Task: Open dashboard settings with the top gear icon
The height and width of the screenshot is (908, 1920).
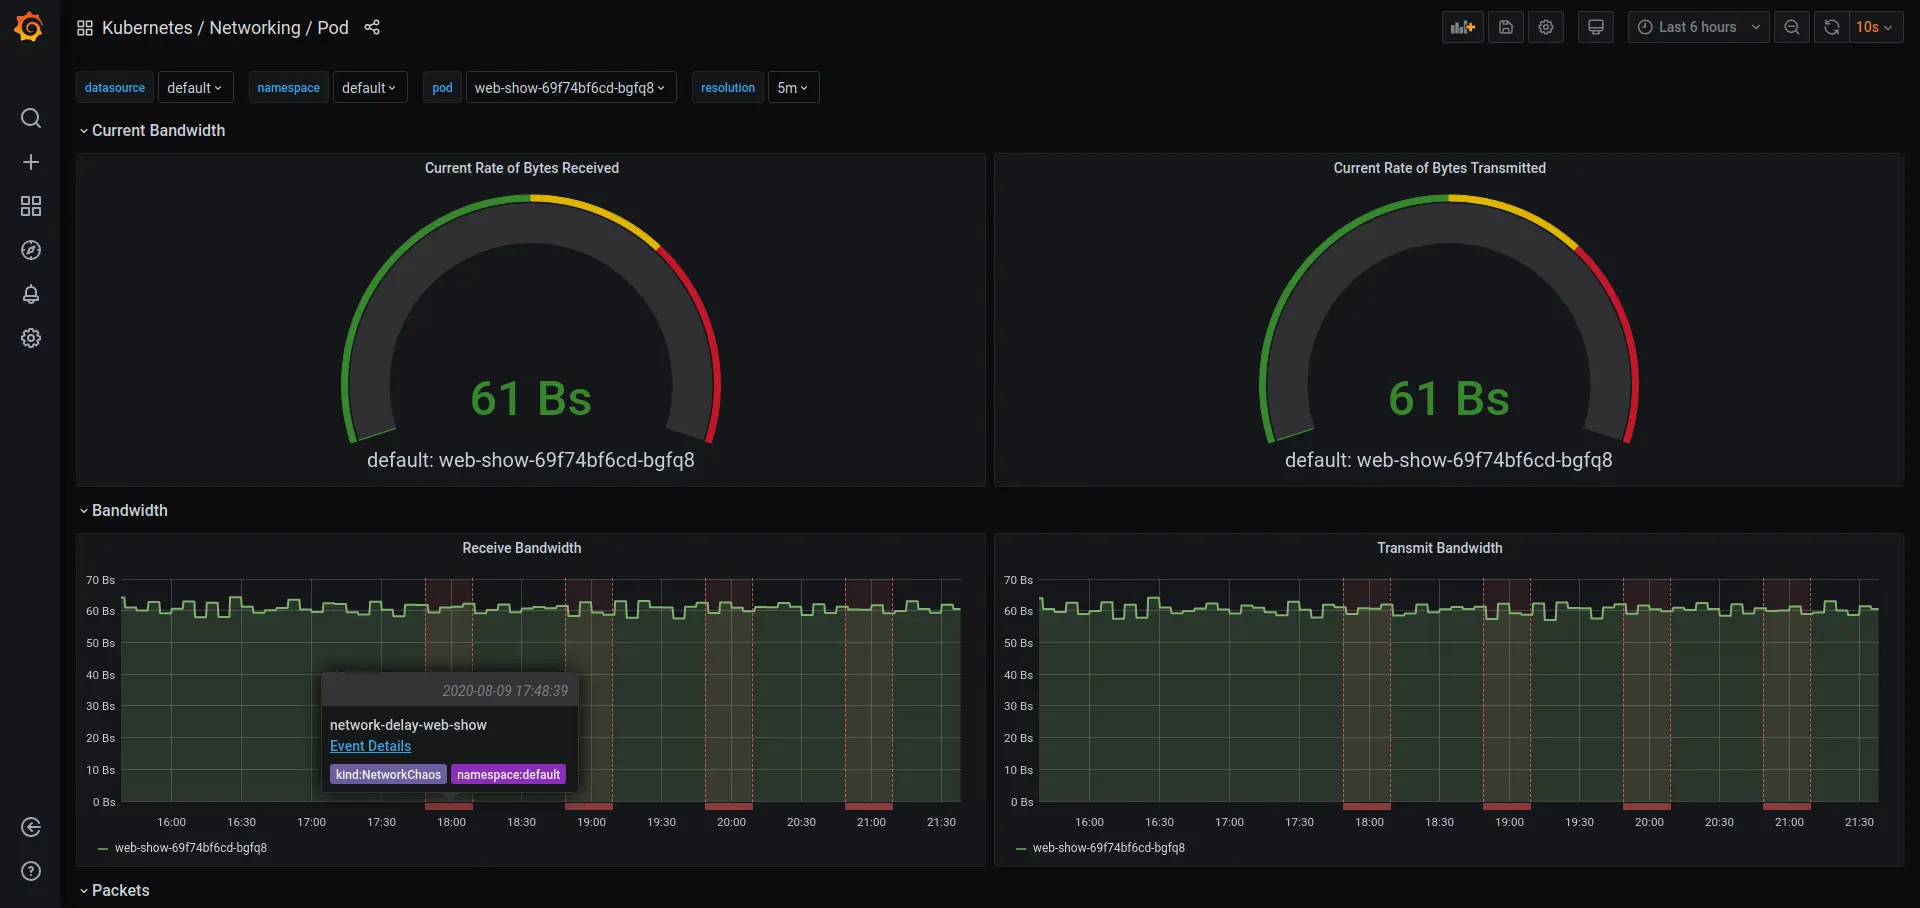Action: [x=1546, y=27]
